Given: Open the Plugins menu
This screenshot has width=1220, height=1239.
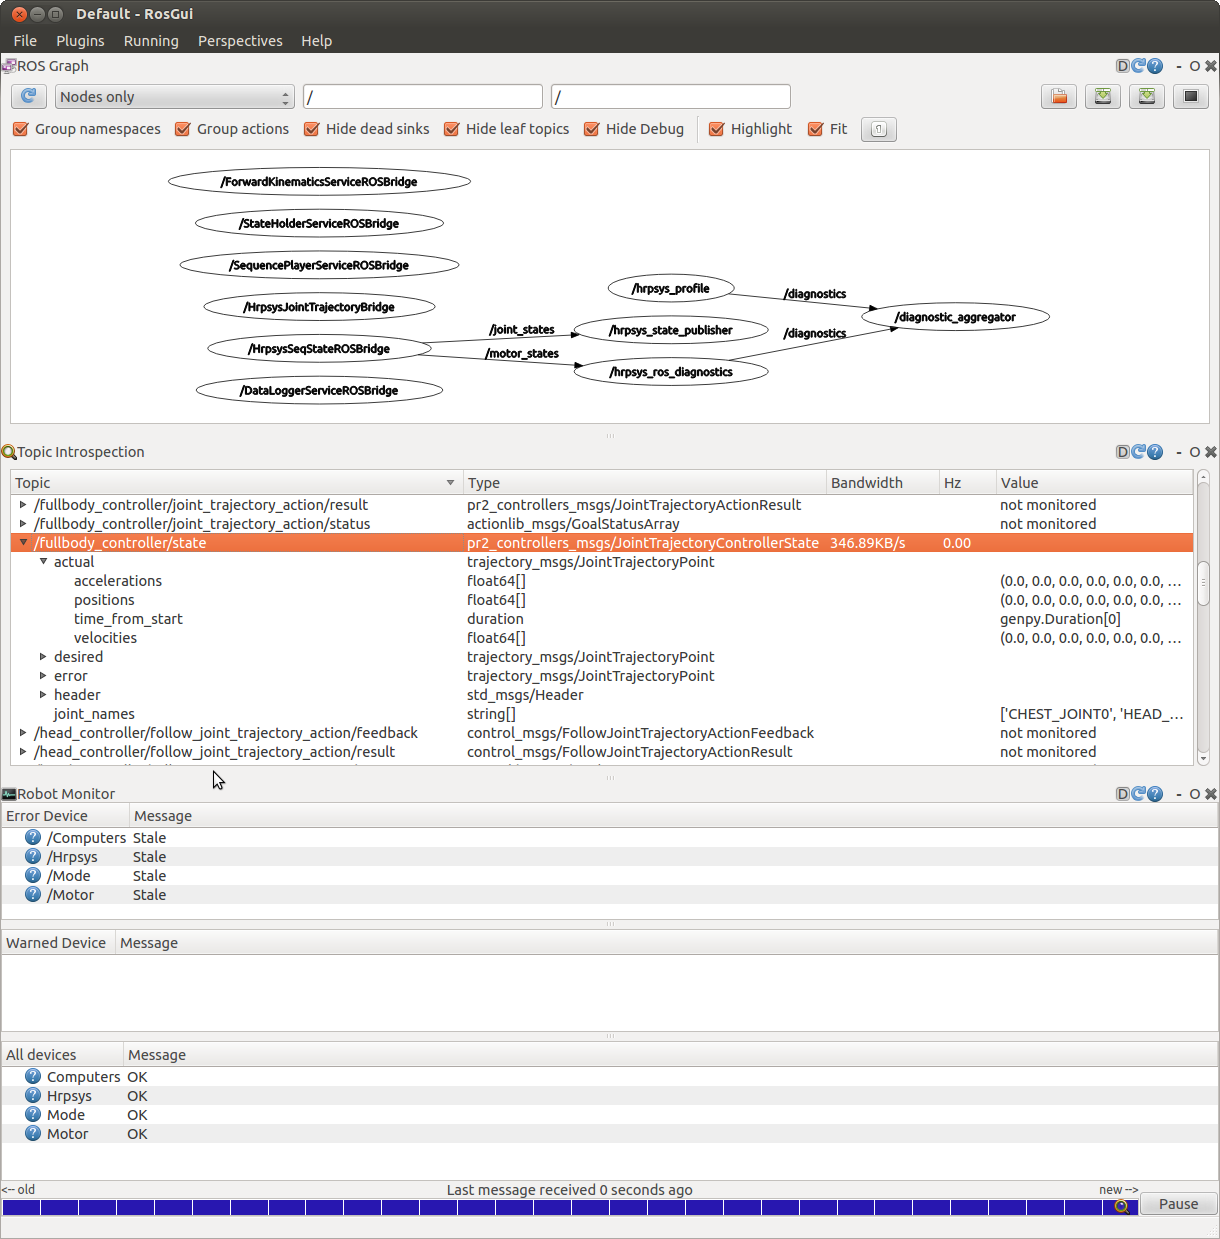Looking at the screenshot, I should 80,41.
